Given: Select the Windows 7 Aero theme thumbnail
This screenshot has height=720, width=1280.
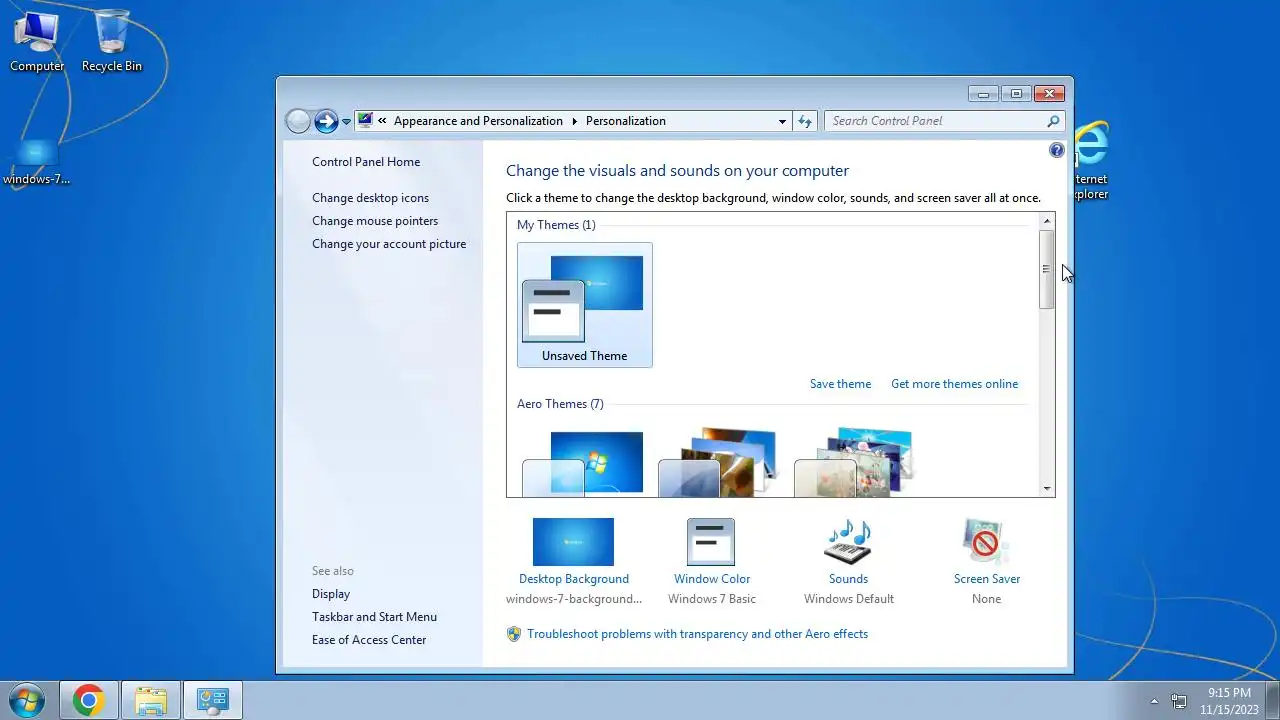Looking at the screenshot, I should point(585,463).
